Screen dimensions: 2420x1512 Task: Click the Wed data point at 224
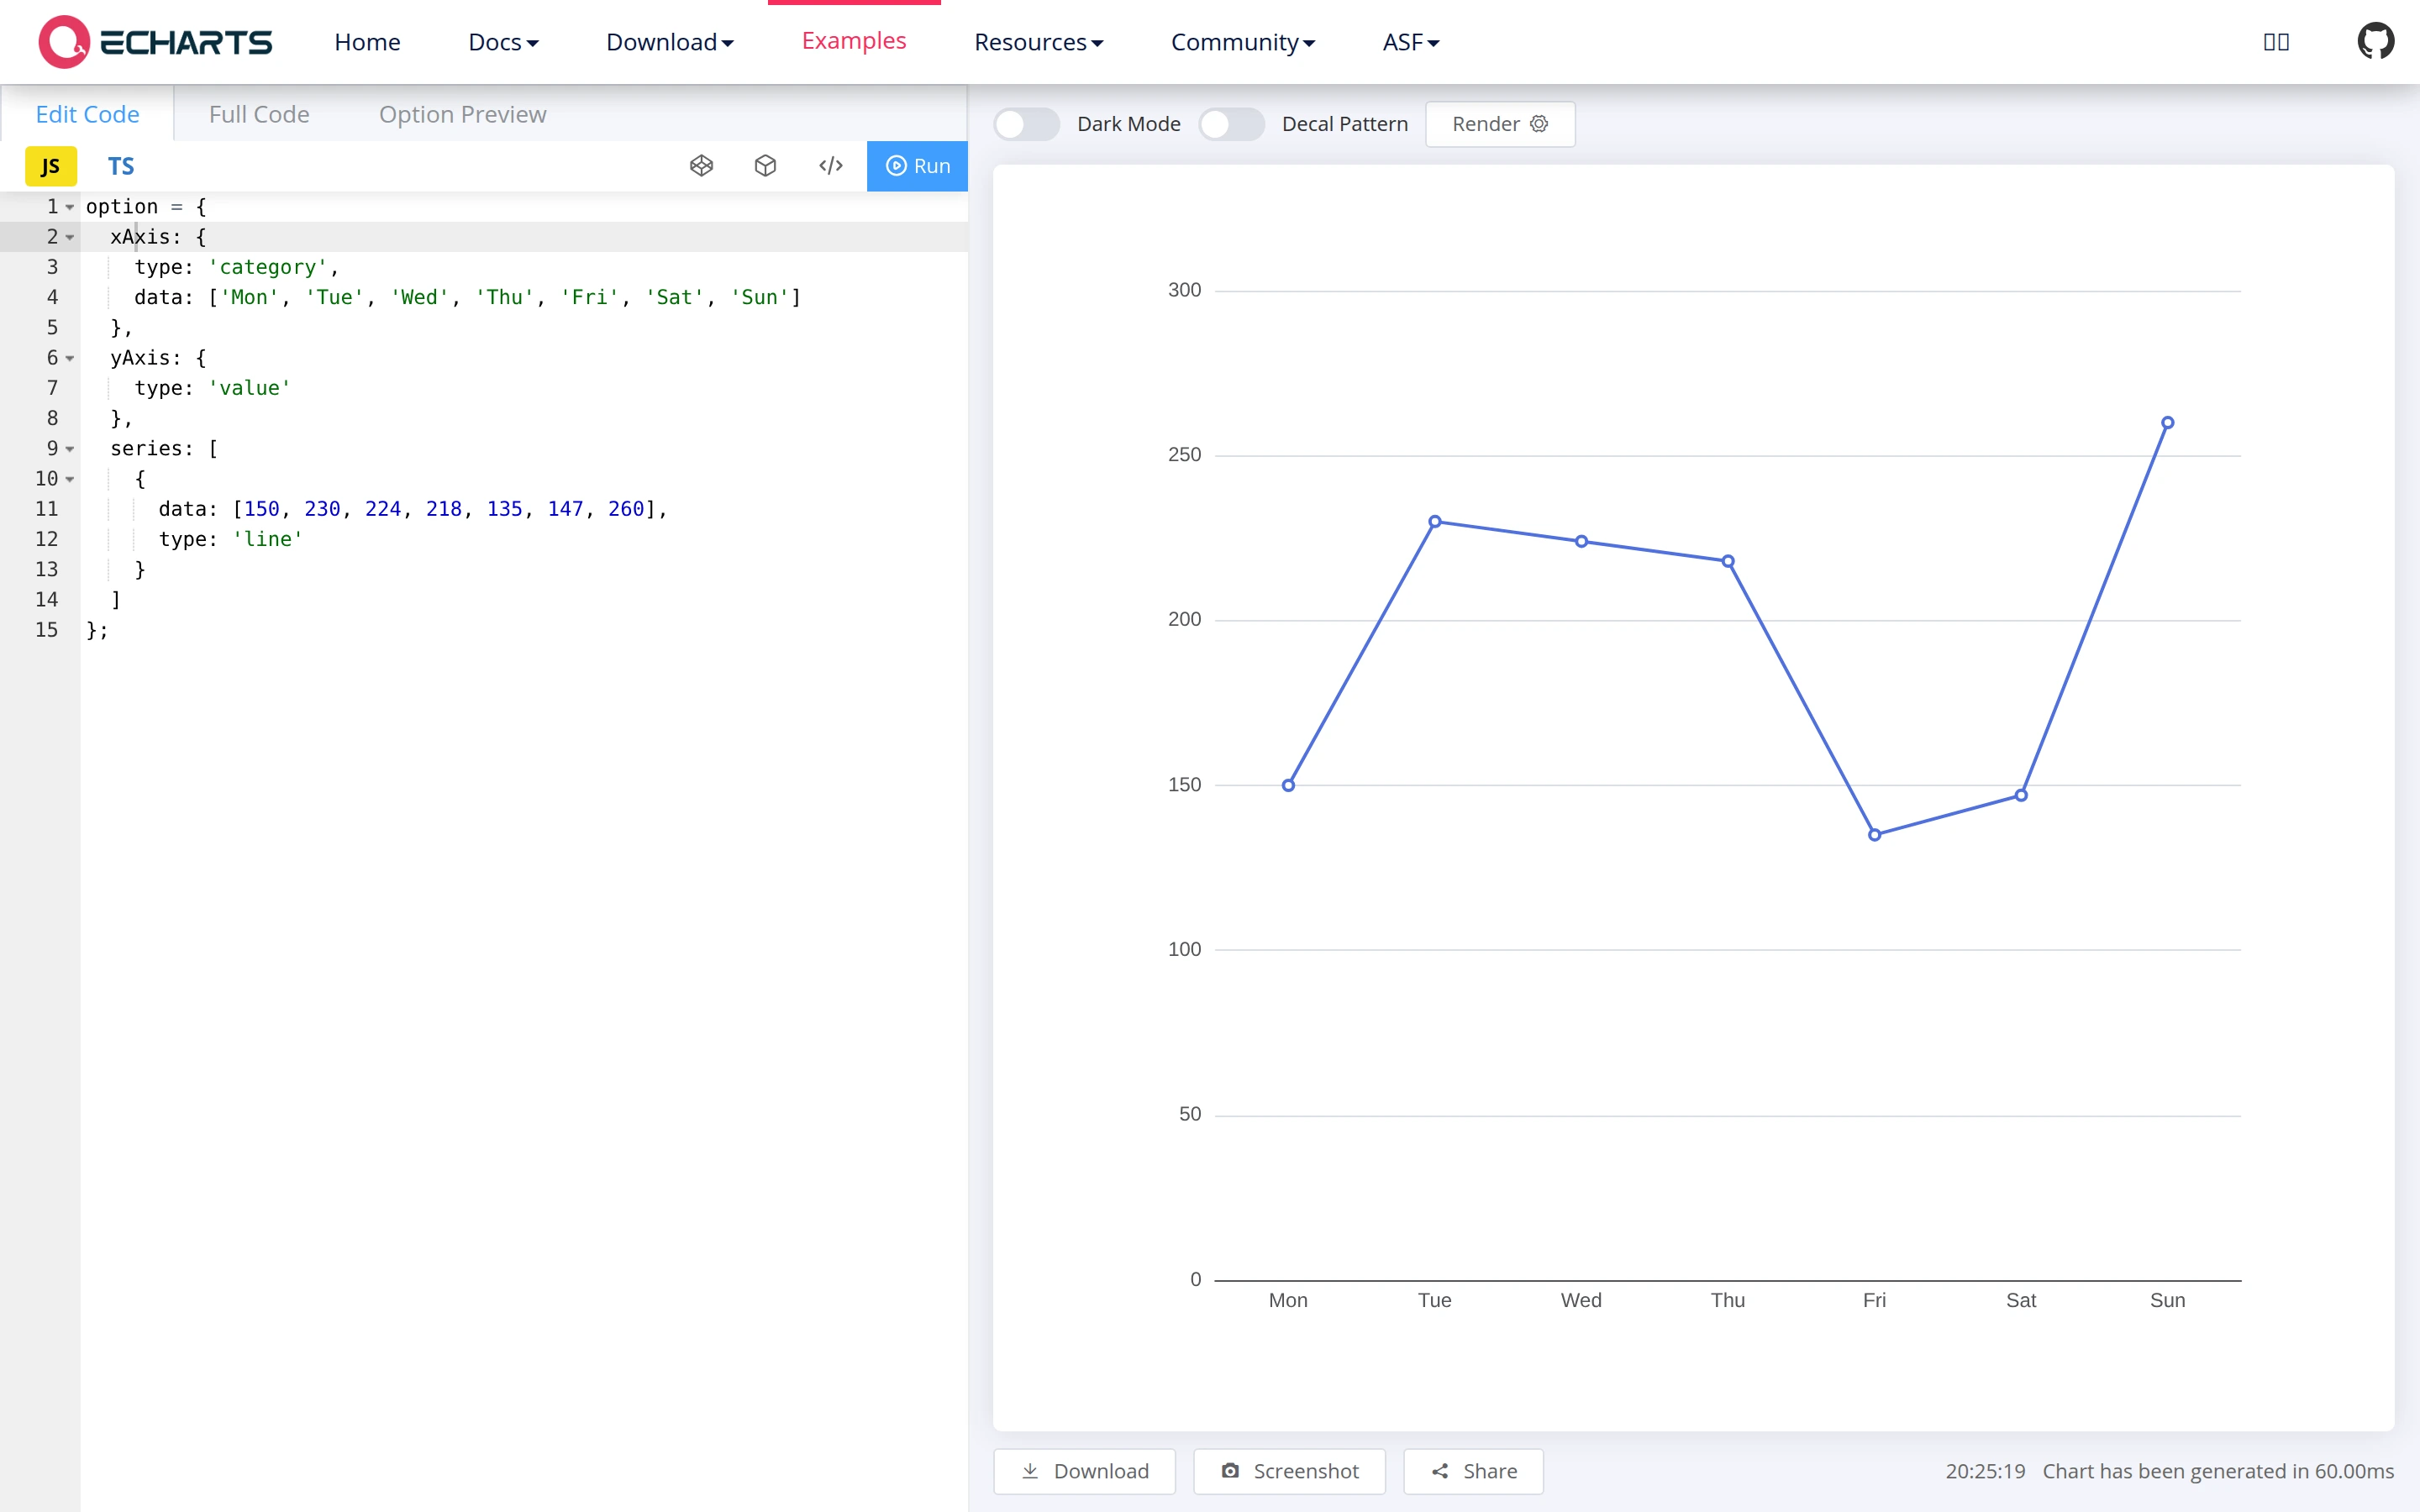[x=1581, y=542]
